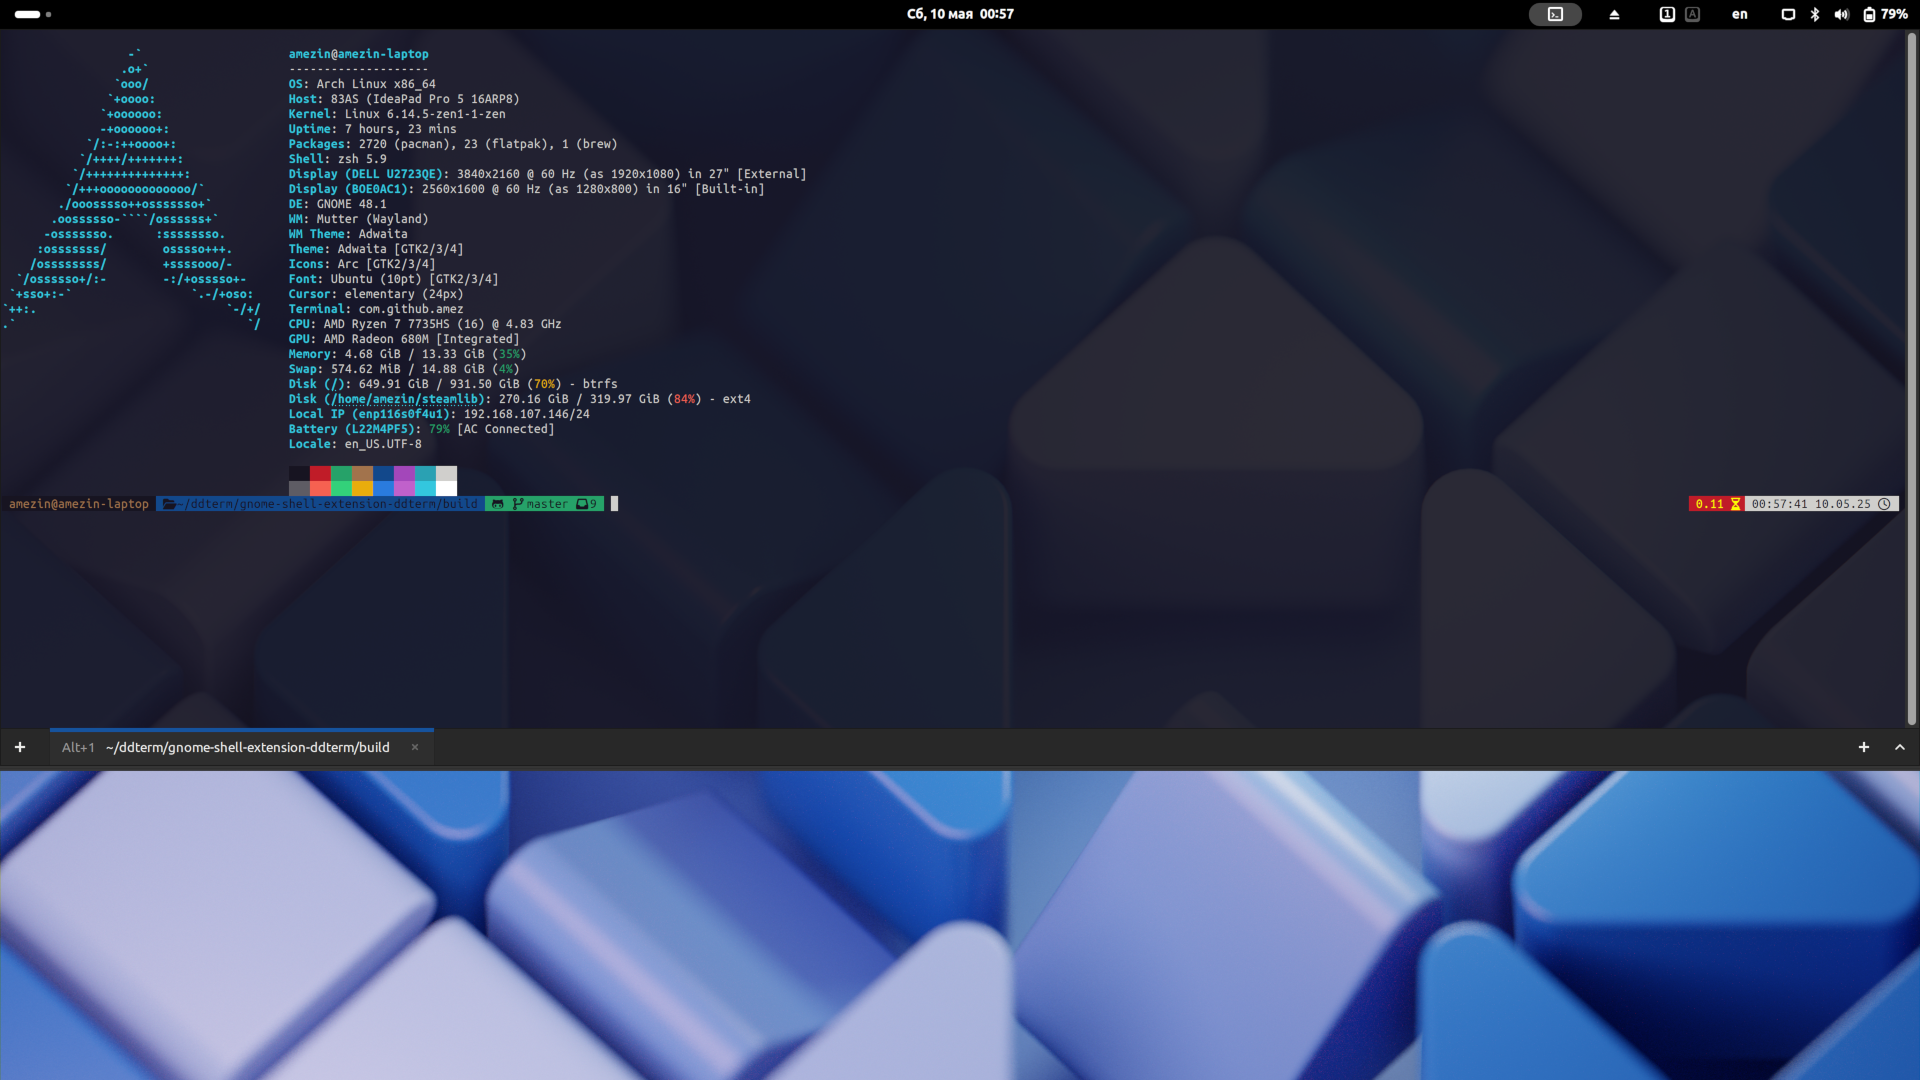
Task: Click the folder icon in shell prompt
Action: (169, 504)
